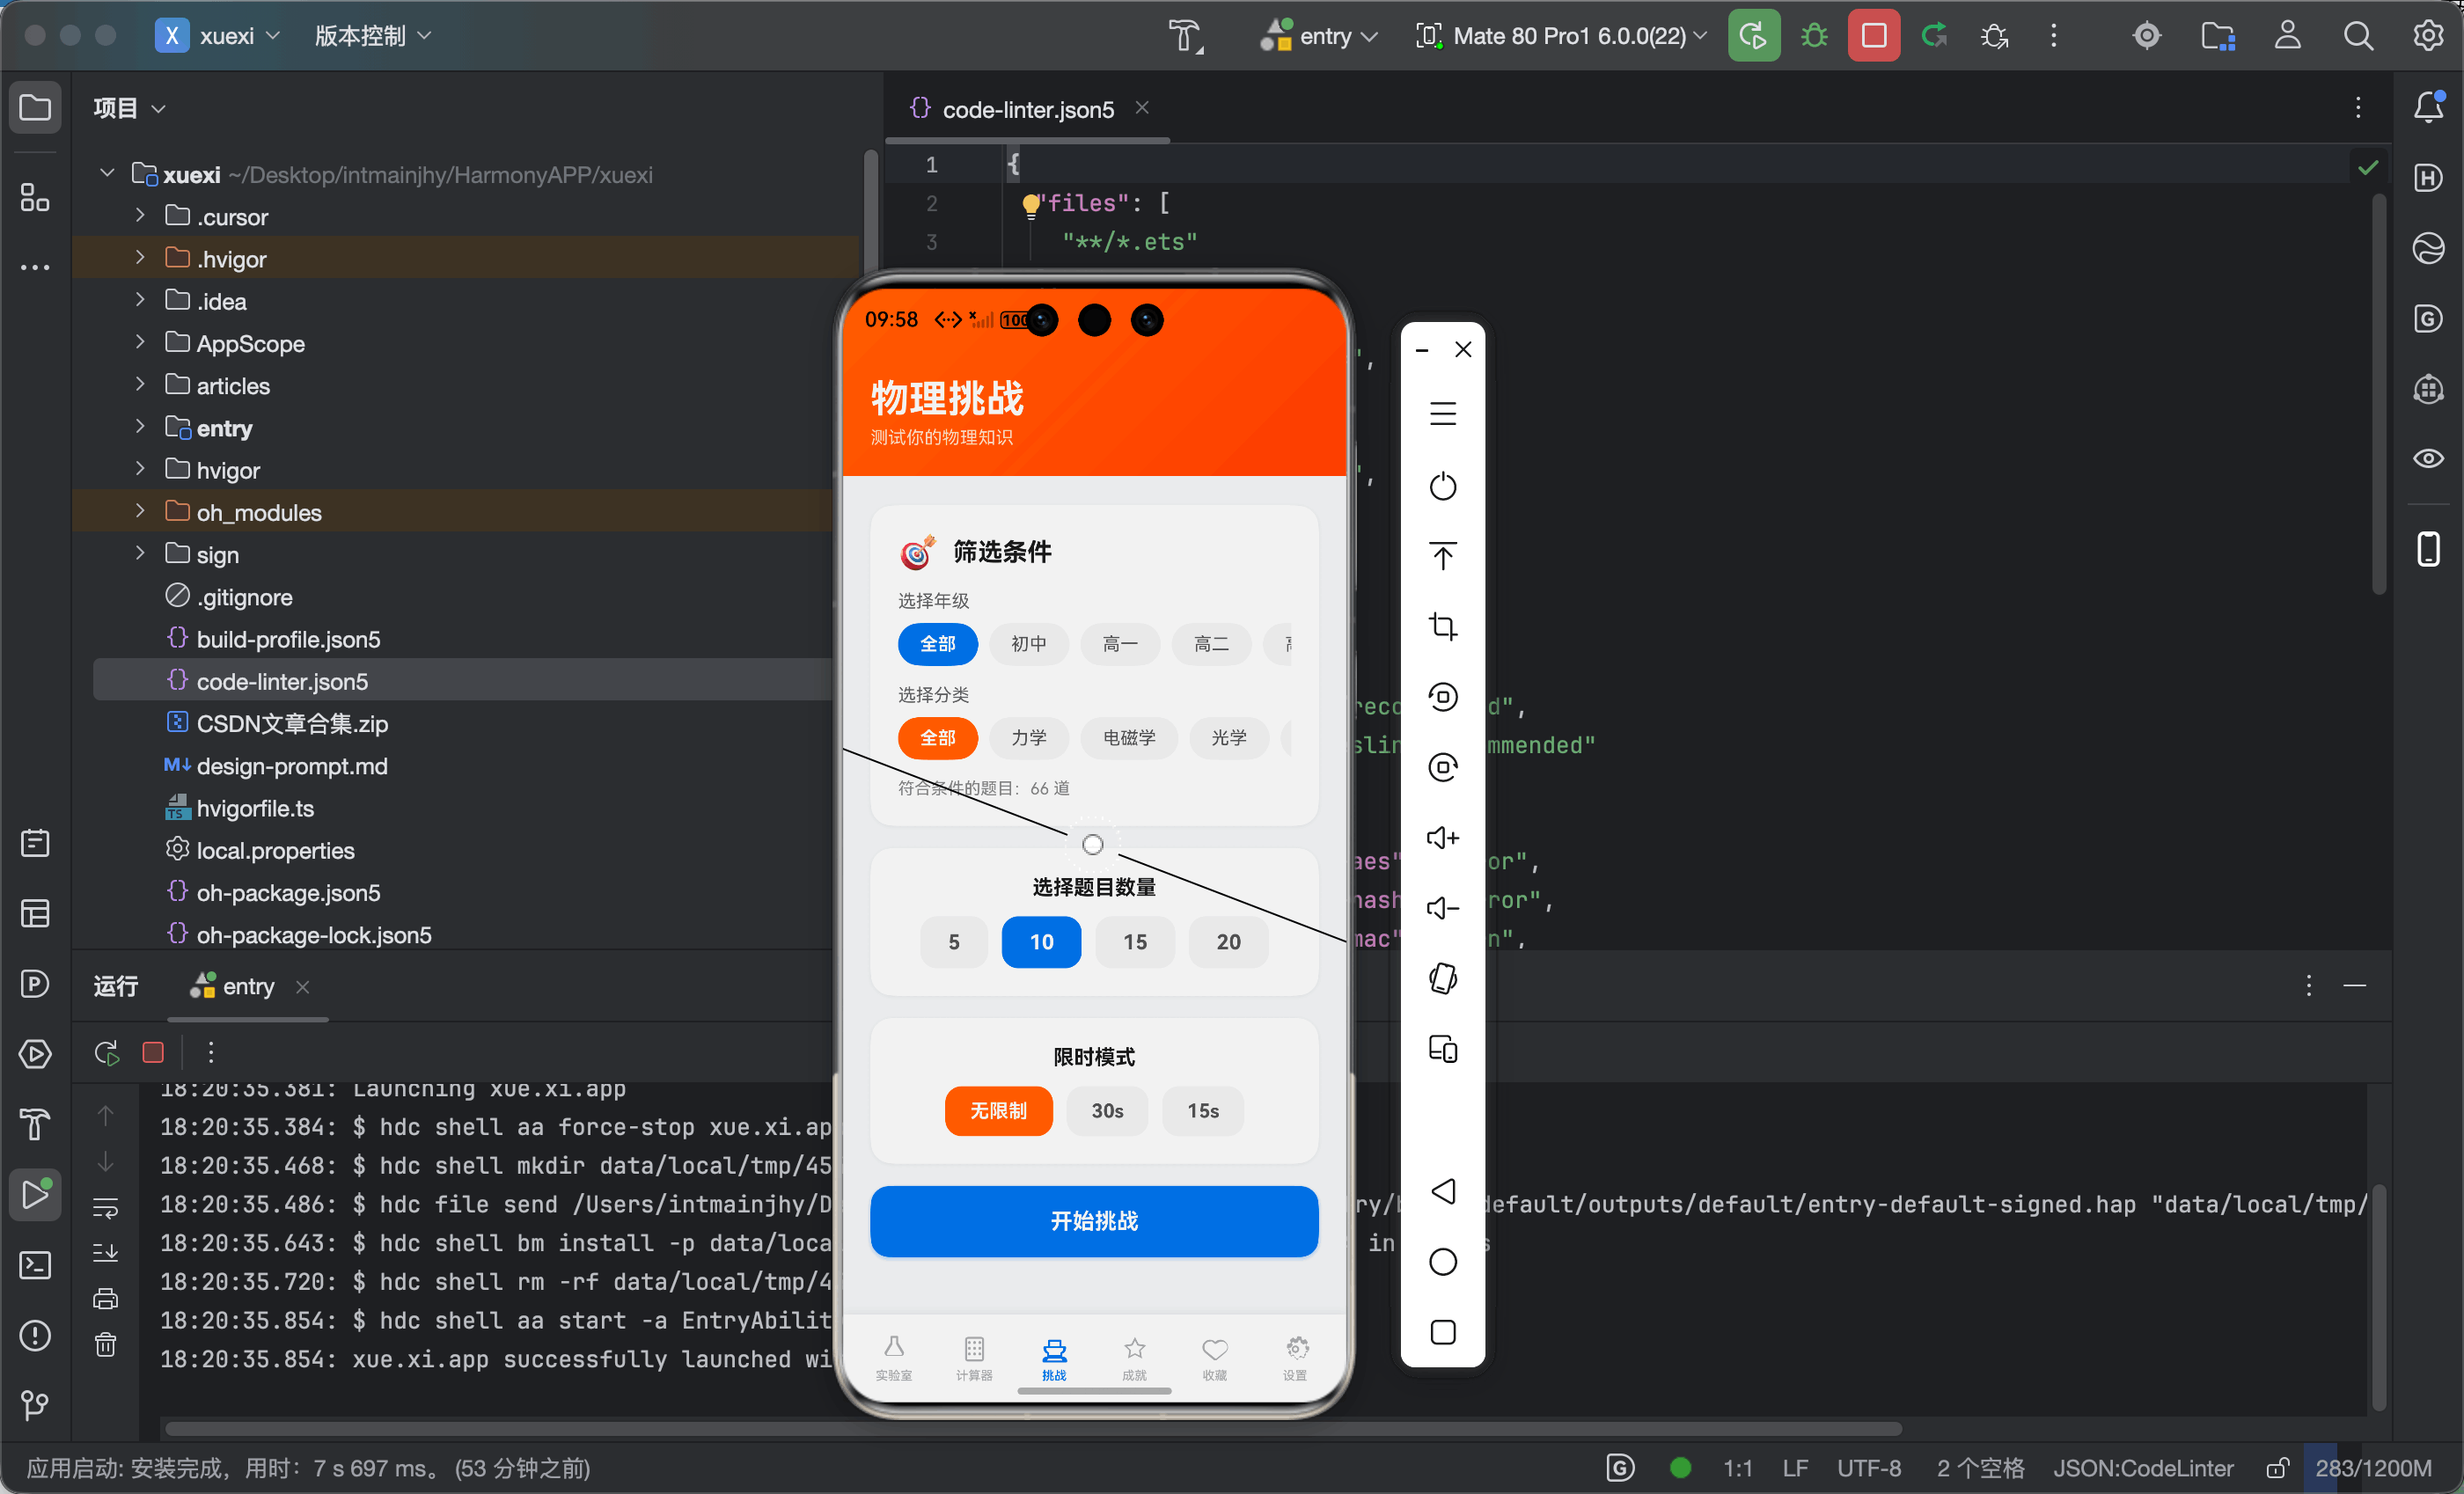Open entry run configuration dropdown
This screenshot has height=1494, width=2464.
click(x=1319, y=36)
